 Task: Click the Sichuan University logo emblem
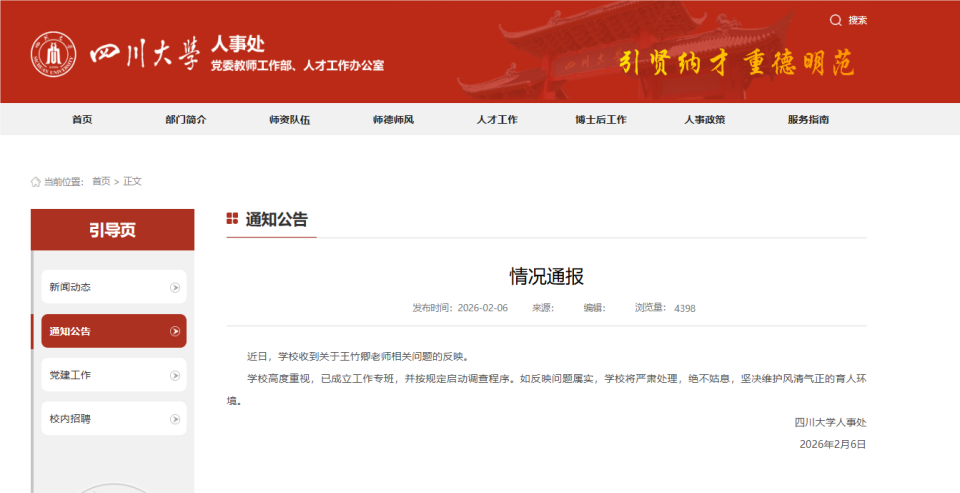coord(54,54)
